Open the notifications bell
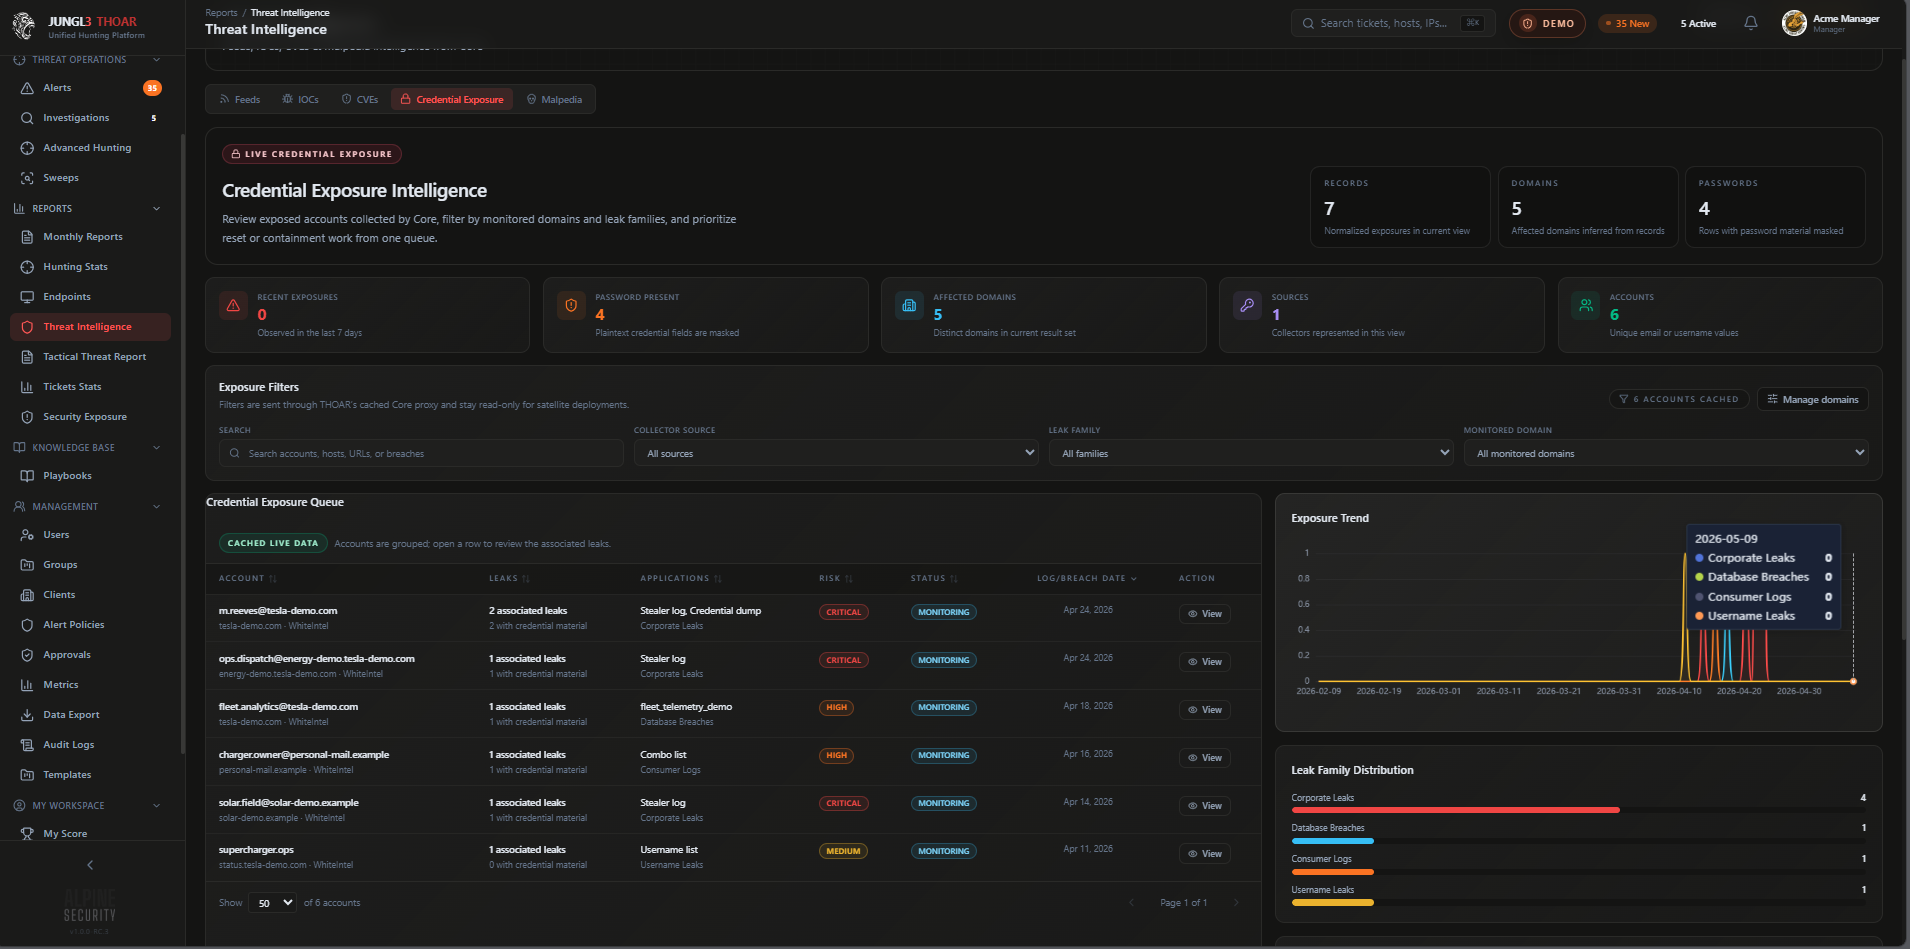Screen dimensions: 1910x949 point(1750,23)
